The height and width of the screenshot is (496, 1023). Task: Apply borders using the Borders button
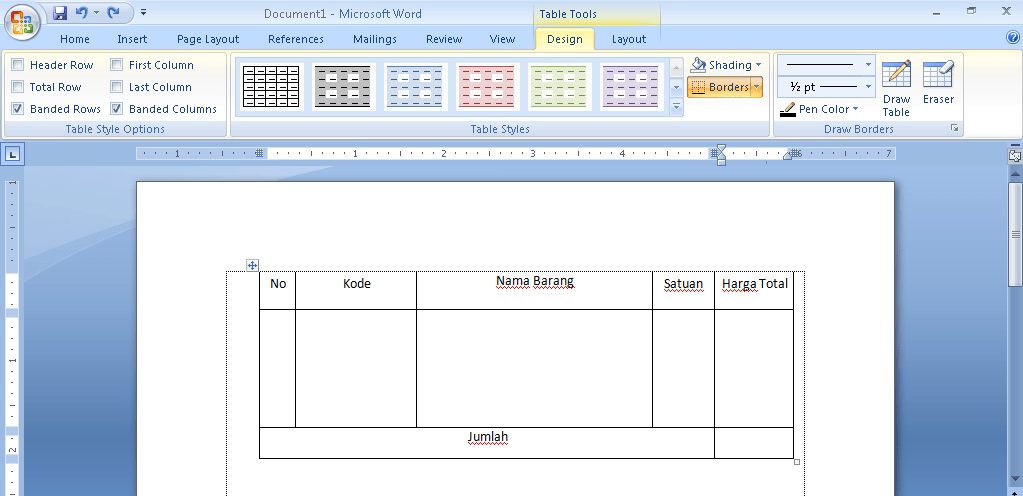[720, 87]
